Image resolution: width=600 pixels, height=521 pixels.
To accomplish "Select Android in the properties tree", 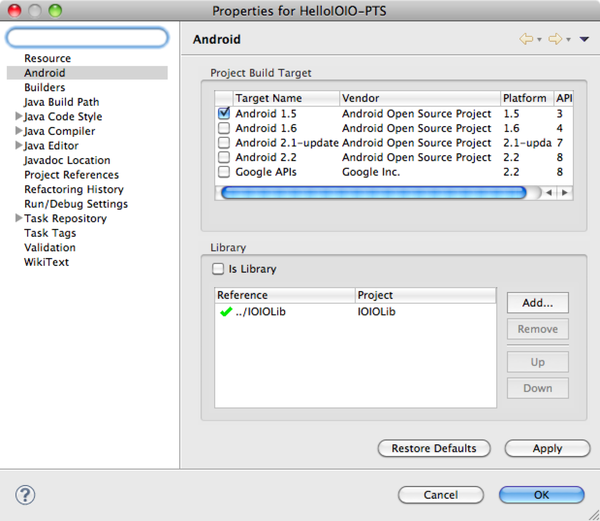I will (x=87, y=73).
